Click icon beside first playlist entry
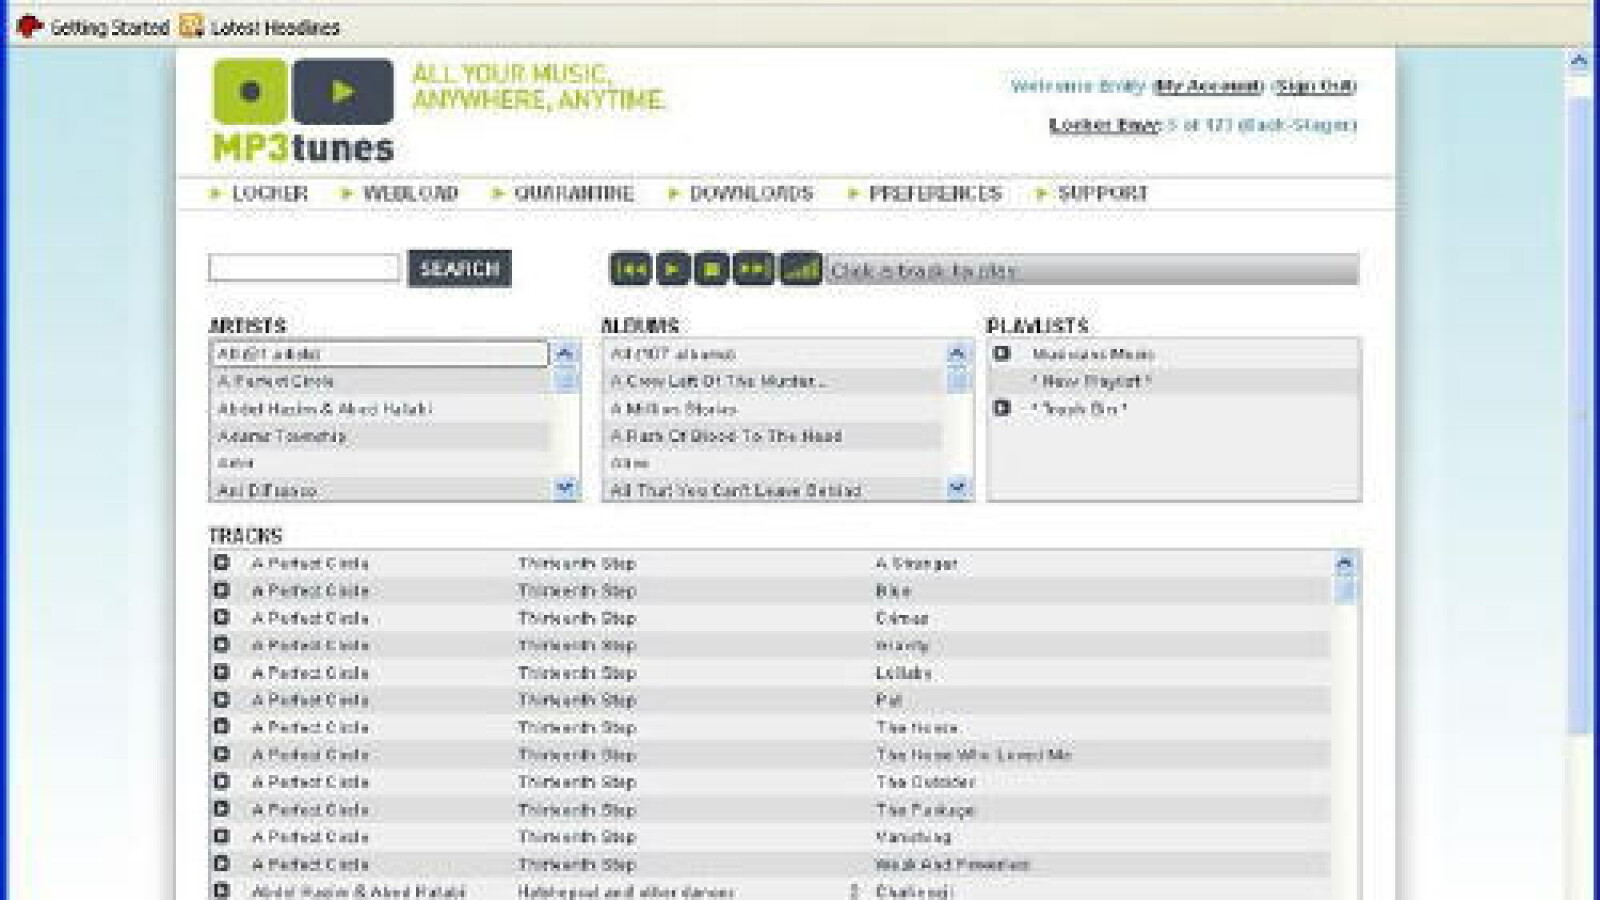This screenshot has width=1600, height=900. point(1001,354)
